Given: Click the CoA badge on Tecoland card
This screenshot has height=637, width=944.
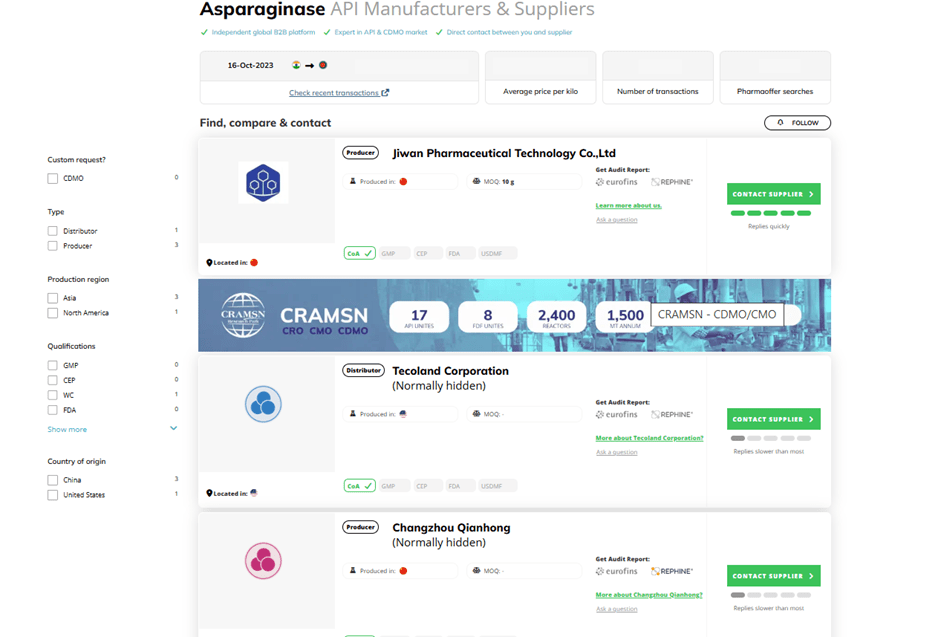Looking at the screenshot, I should pos(359,486).
